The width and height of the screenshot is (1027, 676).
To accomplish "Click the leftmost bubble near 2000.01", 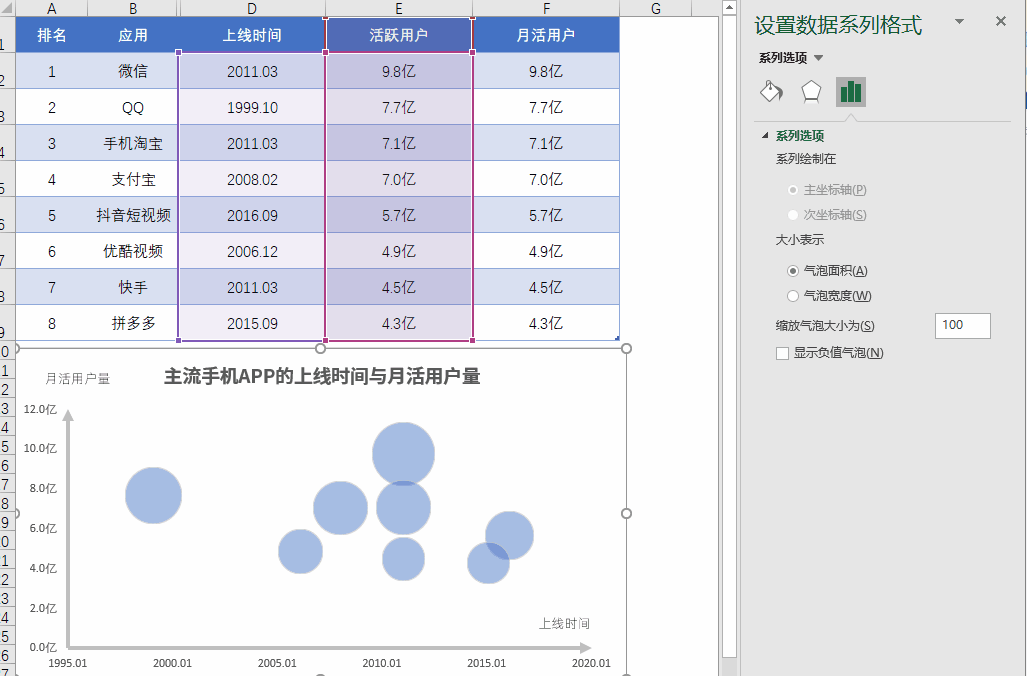I will (153, 495).
